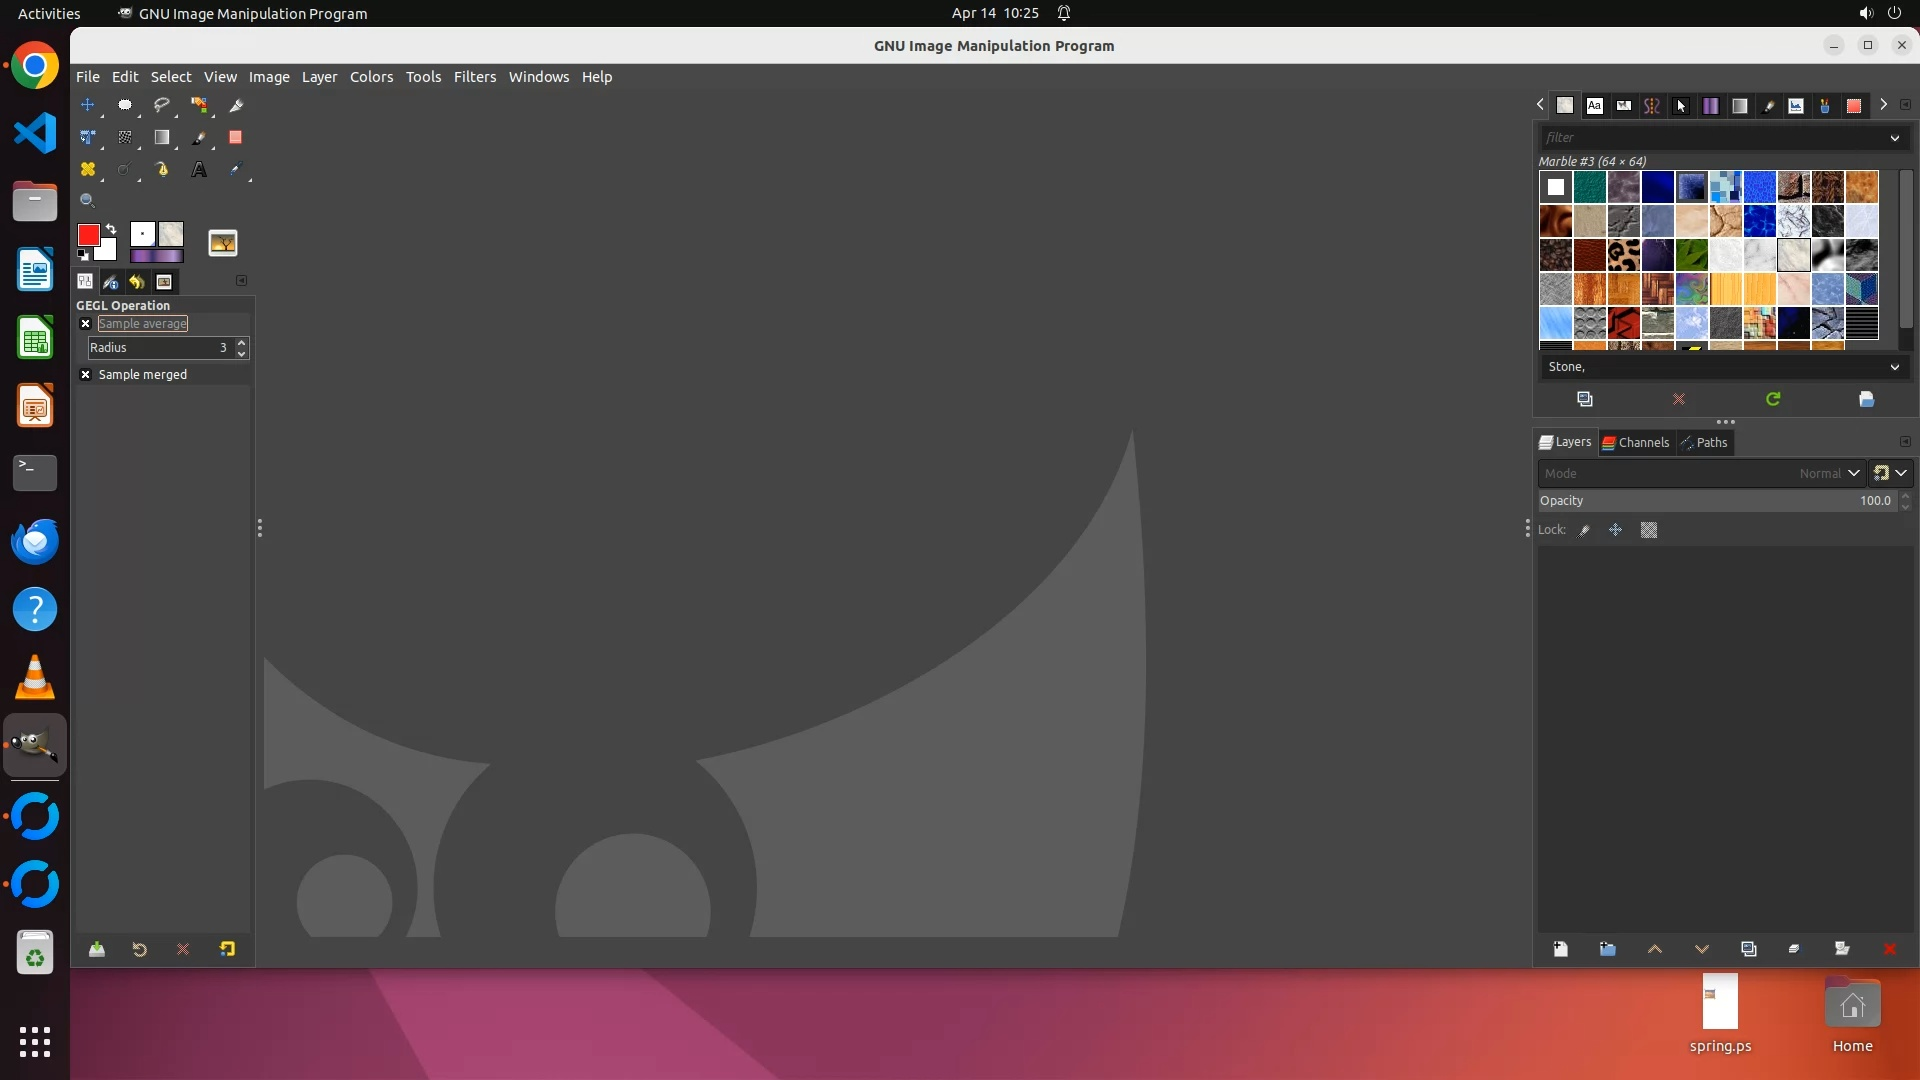The height and width of the screenshot is (1080, 1920).
Task: Create a new layer icon
Action: point(1560,949)
